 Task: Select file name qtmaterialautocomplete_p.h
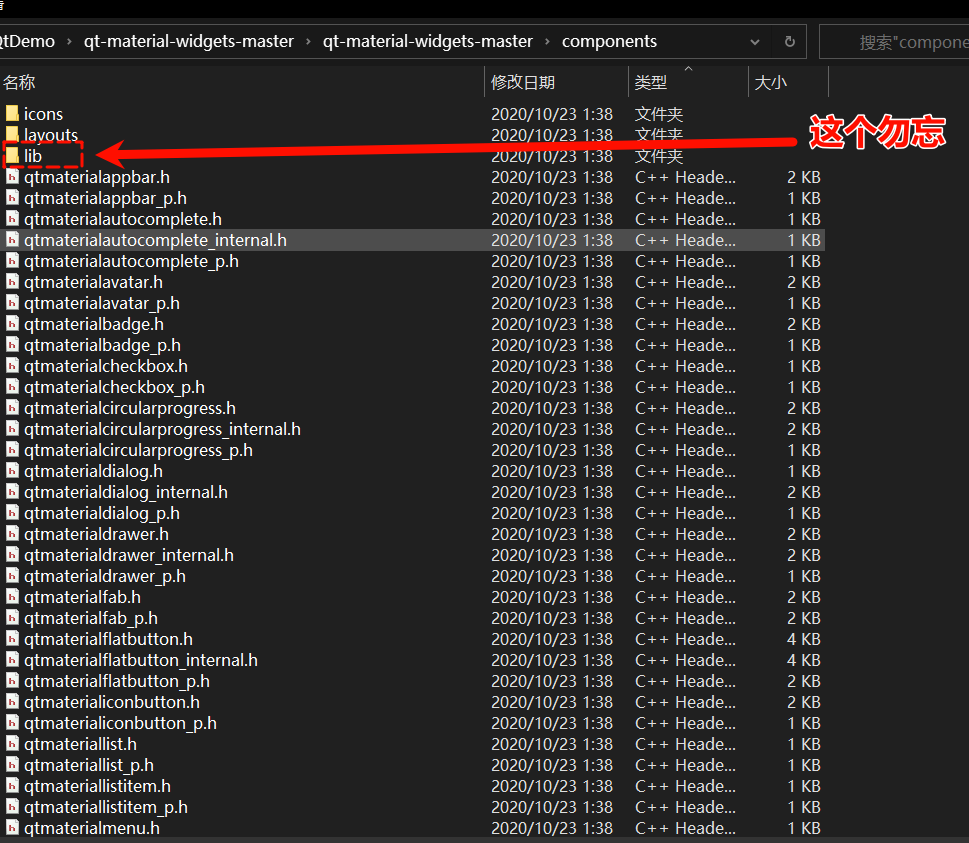point(131,261)
